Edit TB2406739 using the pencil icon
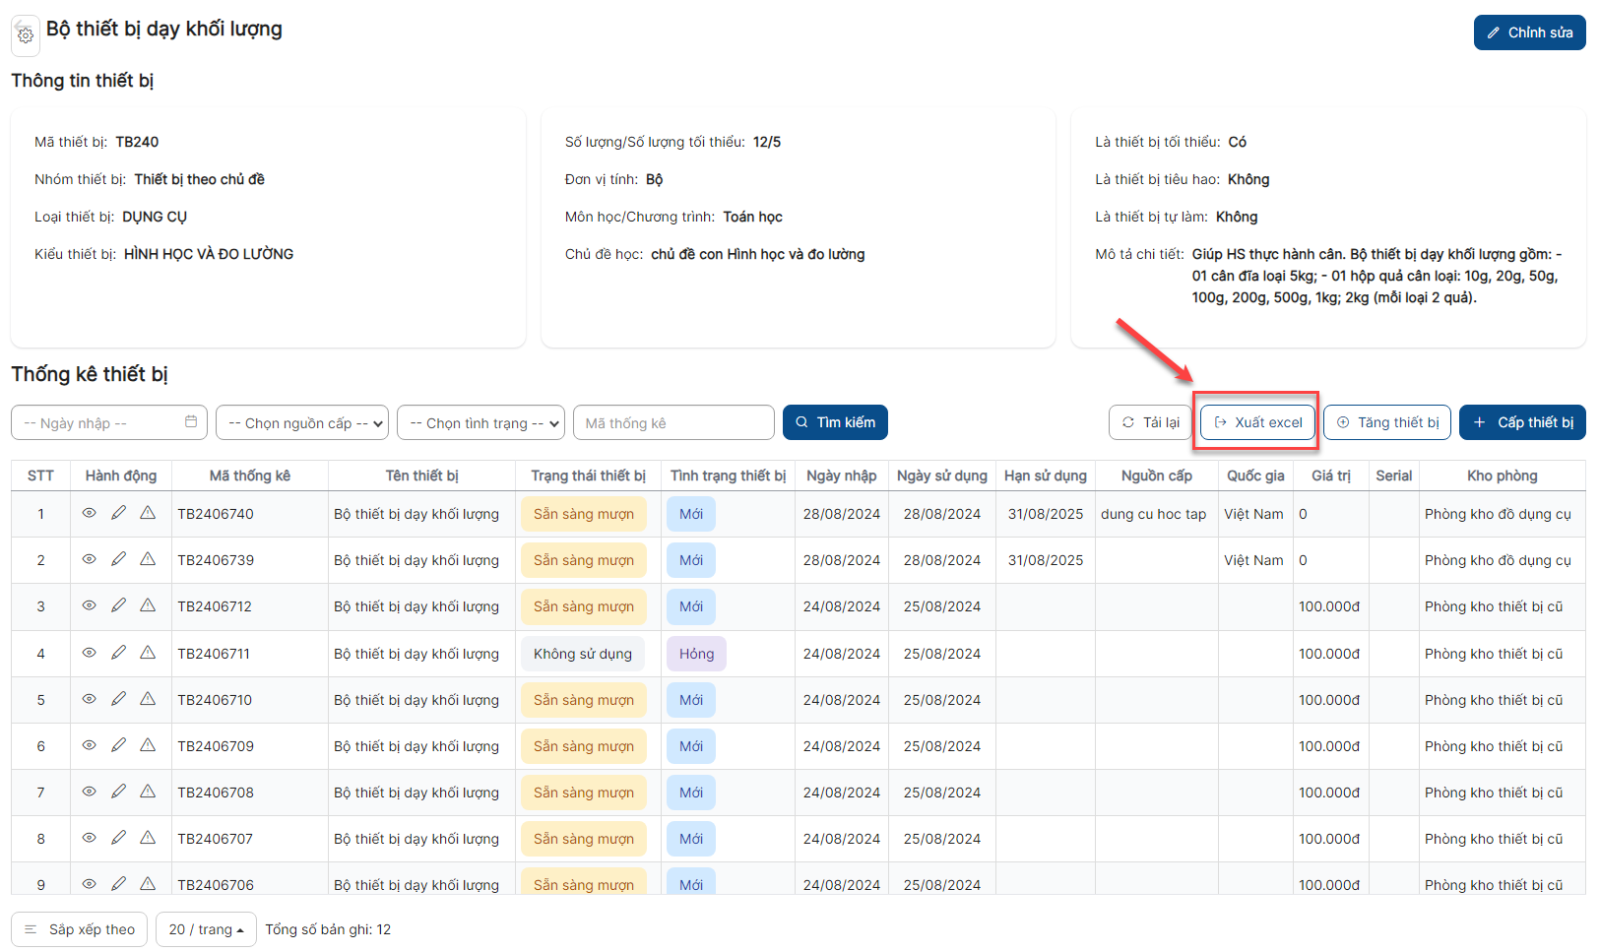Viewport: 1600px width, 952px height. [x=118, y=559]
